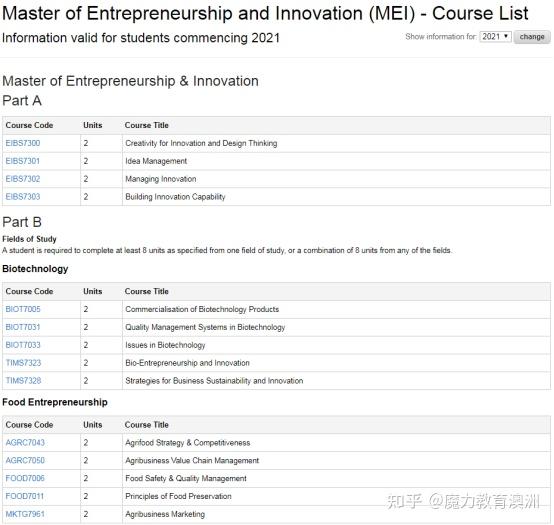The width and height of the screenshot is (554, 525).
Task: Open course link FOOD7011
Action: [25, 496]
